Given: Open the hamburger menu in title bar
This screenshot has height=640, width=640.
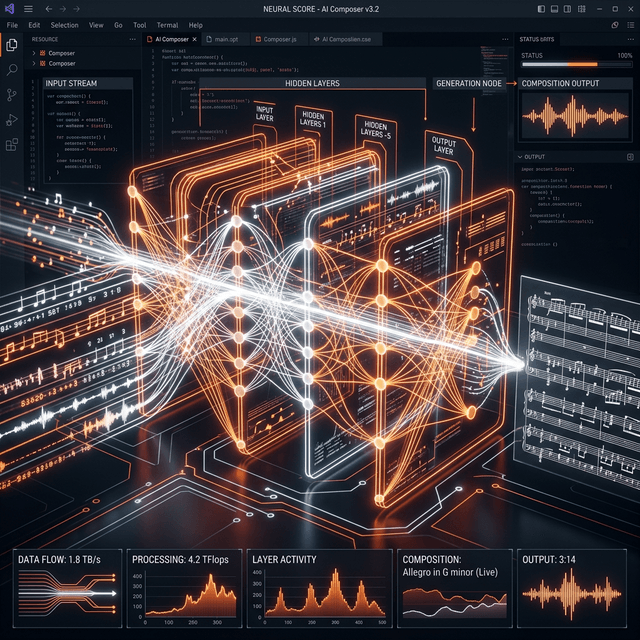Looking at the screenshot, I should pos(28,9).
